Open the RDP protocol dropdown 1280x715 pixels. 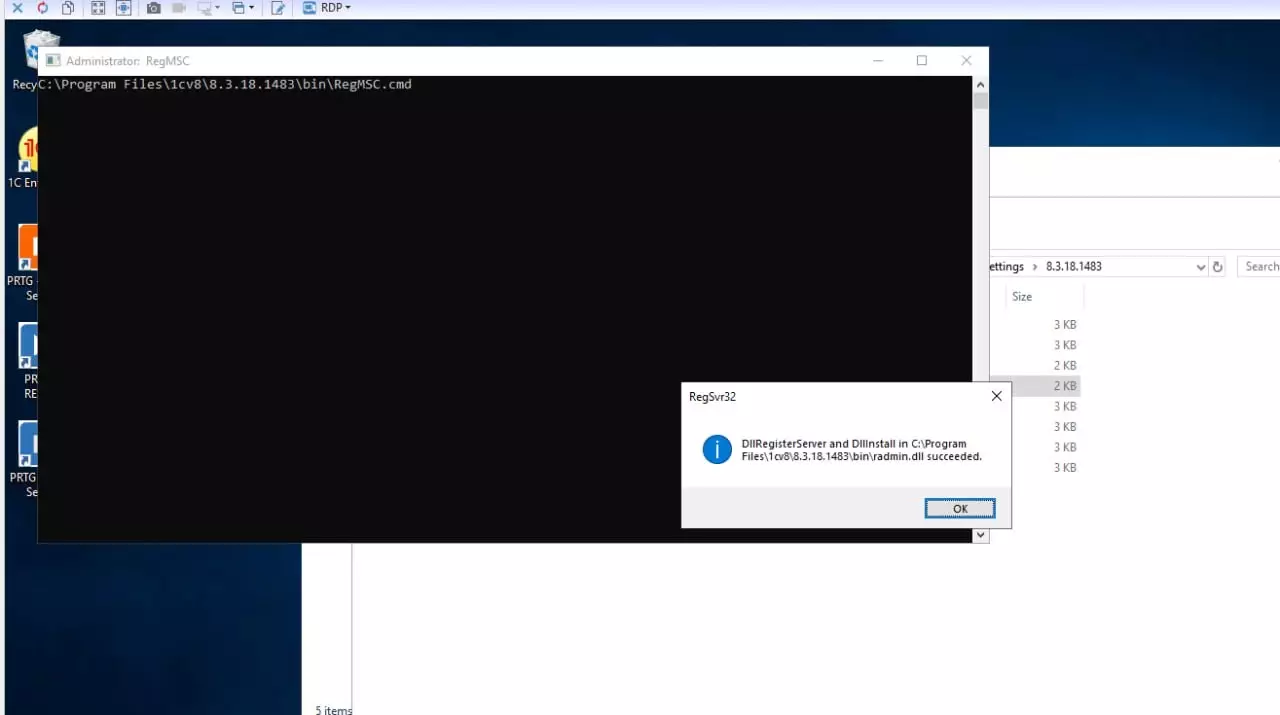(x=326, y=8)
